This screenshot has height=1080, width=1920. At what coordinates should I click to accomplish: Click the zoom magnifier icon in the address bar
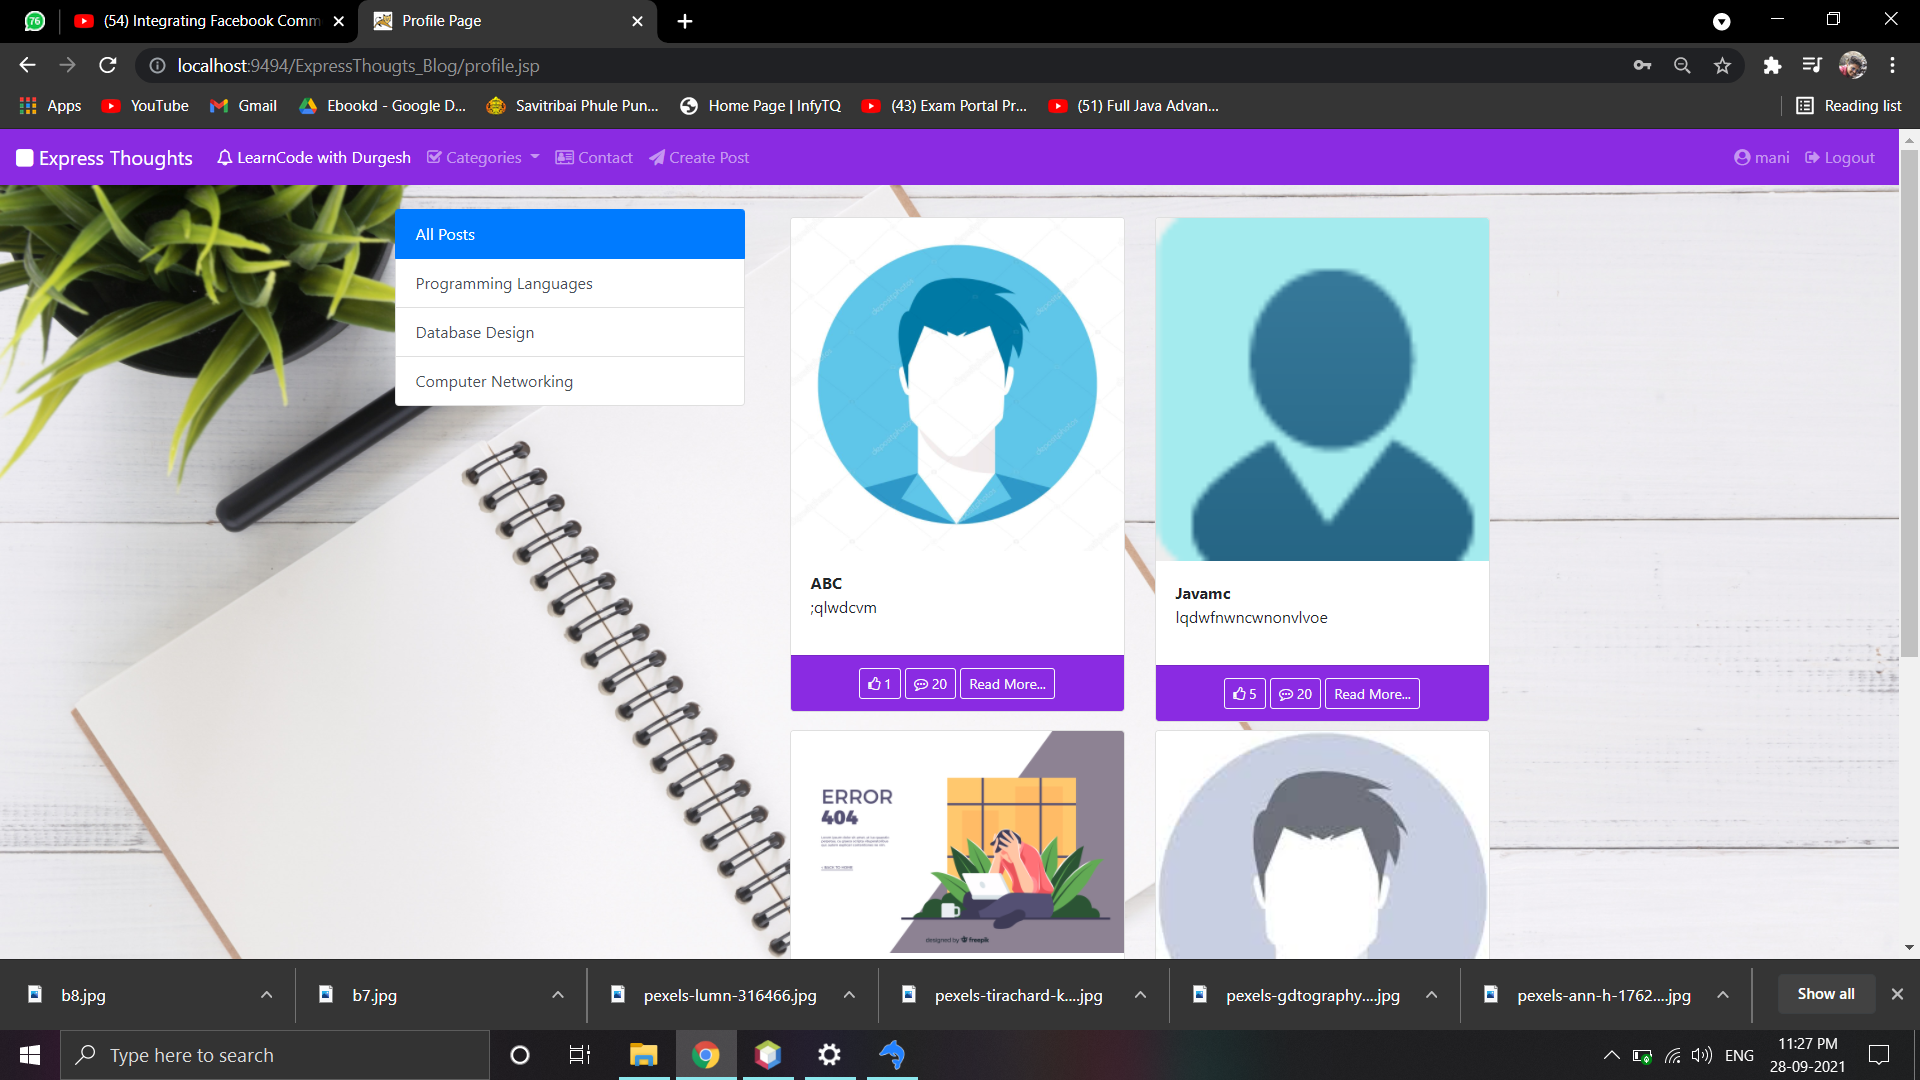1682,66
